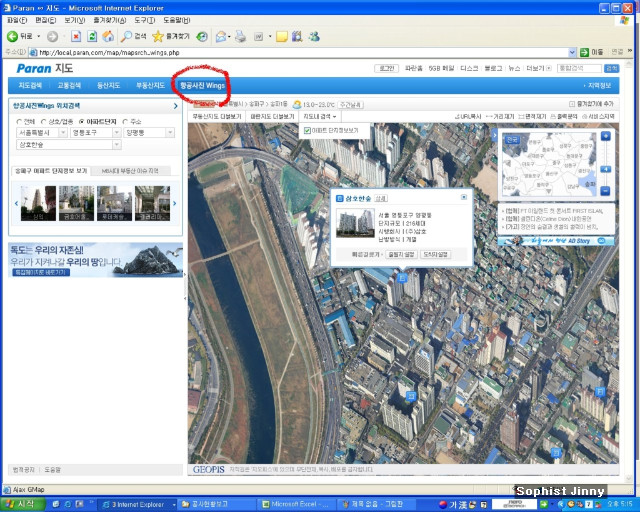
Task: Click the 상세 detail button beside 삼호한솔
Action: tap(381, 198)
